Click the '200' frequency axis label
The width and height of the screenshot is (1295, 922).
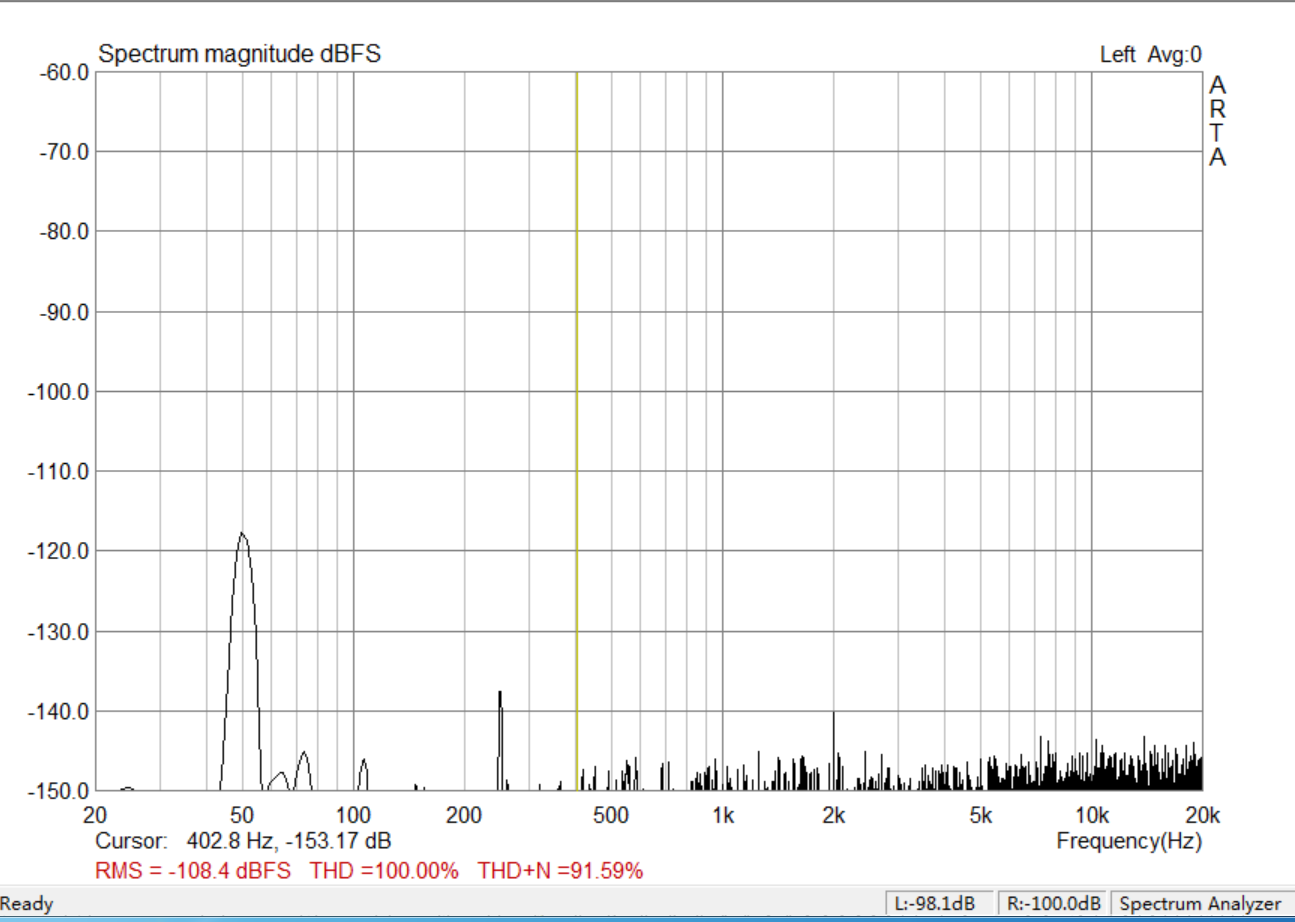(464, 815)
